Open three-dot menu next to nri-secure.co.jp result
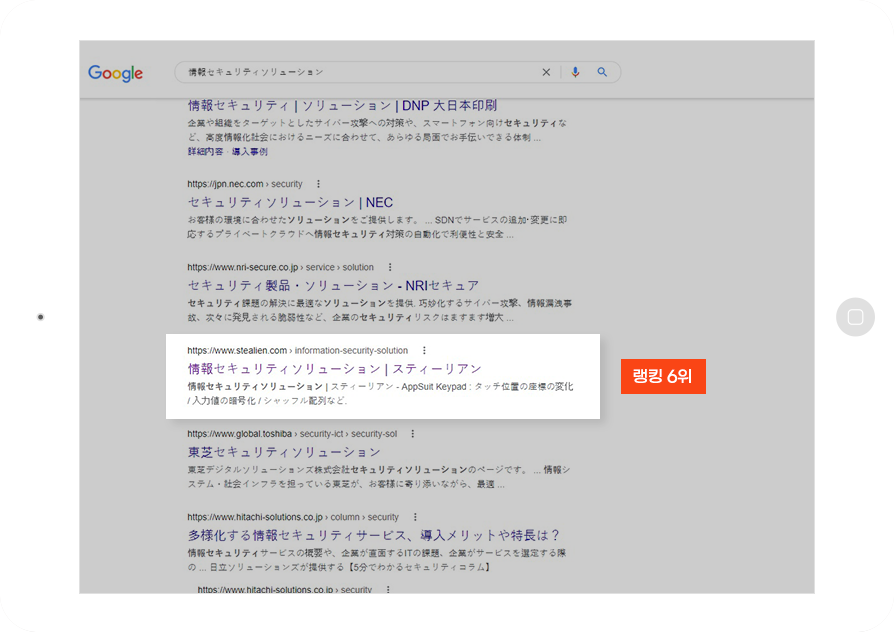The image size is (894, 632). [390, 267]
